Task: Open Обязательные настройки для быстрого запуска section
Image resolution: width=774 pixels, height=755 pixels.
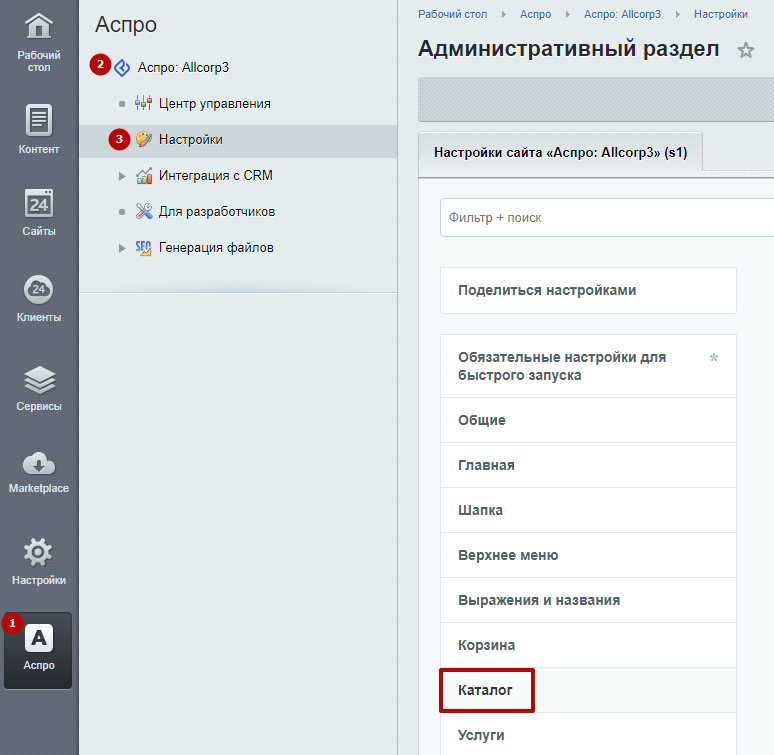Action: (588, 366)
